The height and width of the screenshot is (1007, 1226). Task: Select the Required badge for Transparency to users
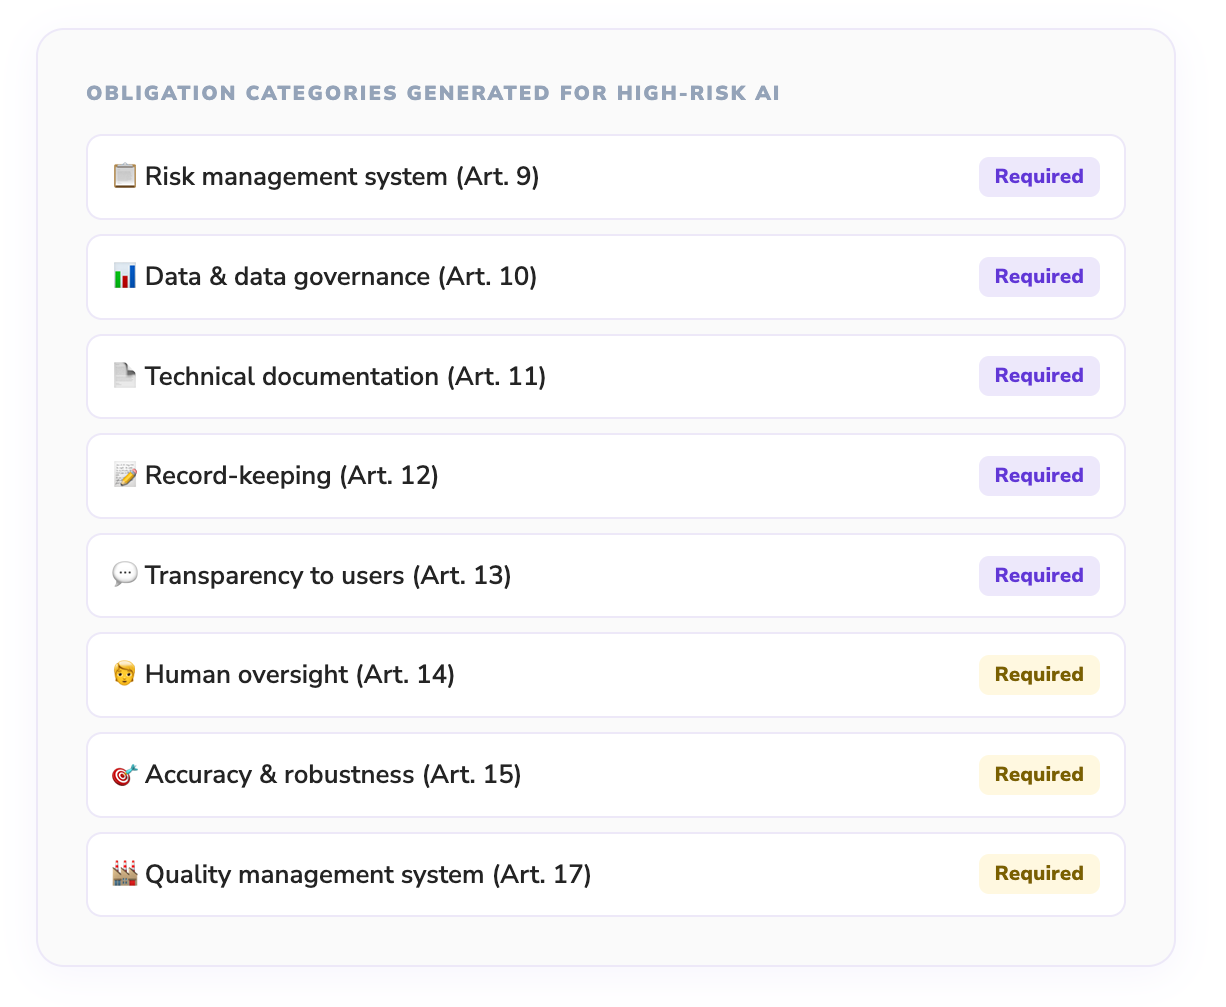point(1038,576)
